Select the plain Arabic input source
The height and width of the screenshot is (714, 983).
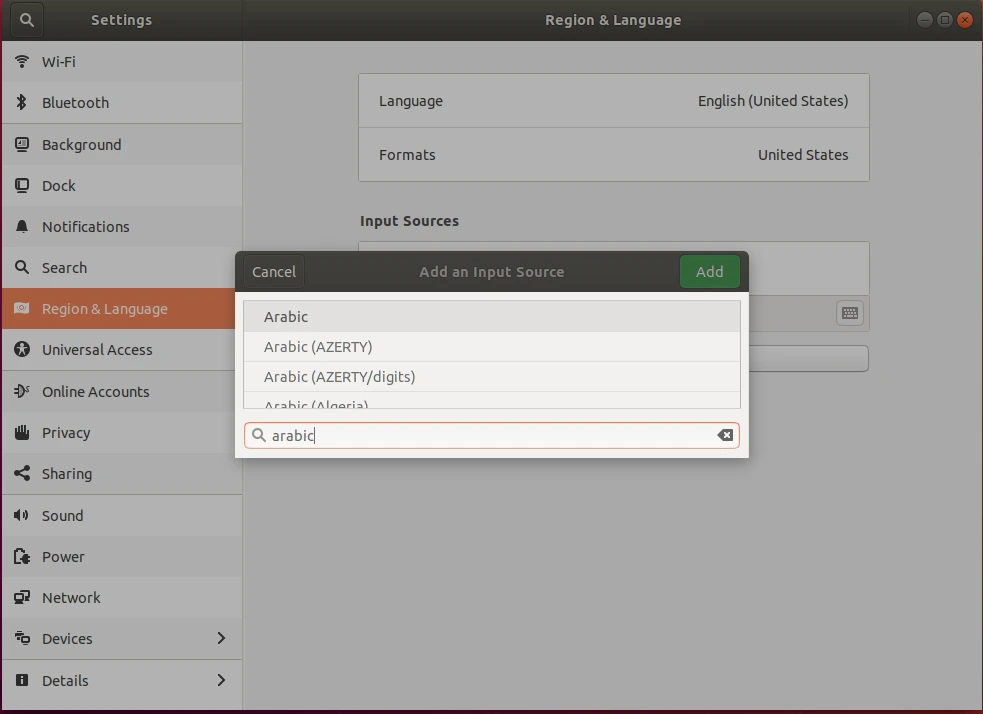coord(492,317)
